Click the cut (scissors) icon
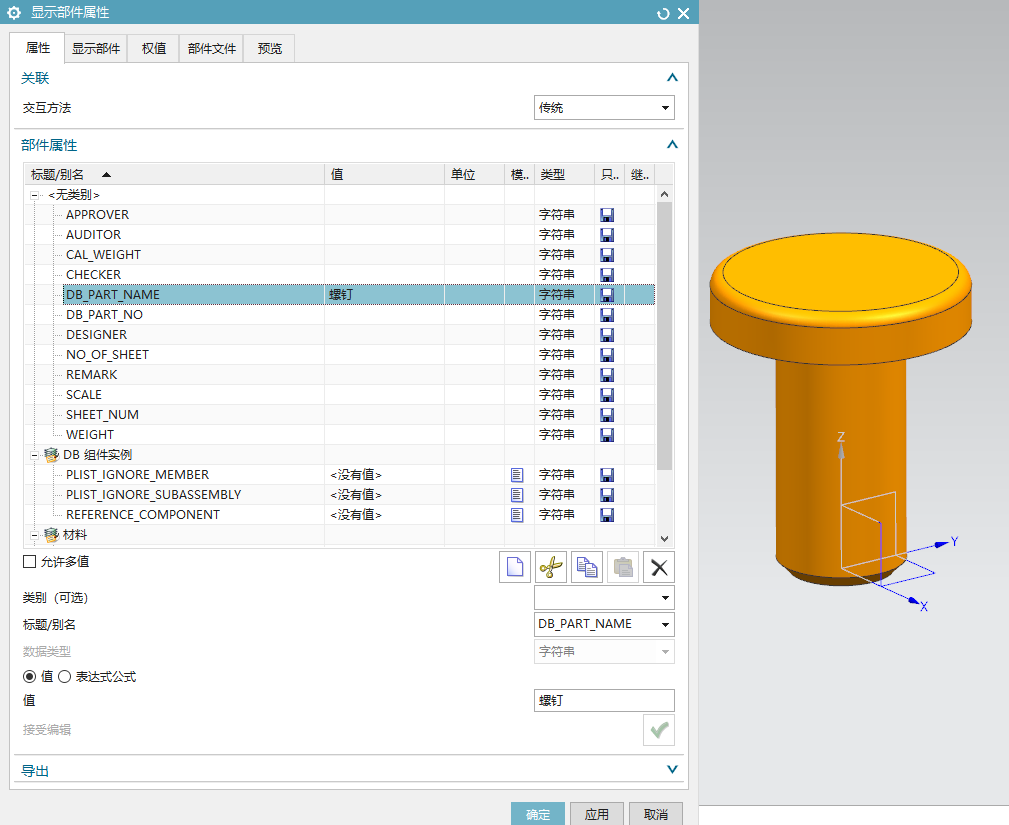The height and width of the screenshot is (825, 1009). click(551, 567)
